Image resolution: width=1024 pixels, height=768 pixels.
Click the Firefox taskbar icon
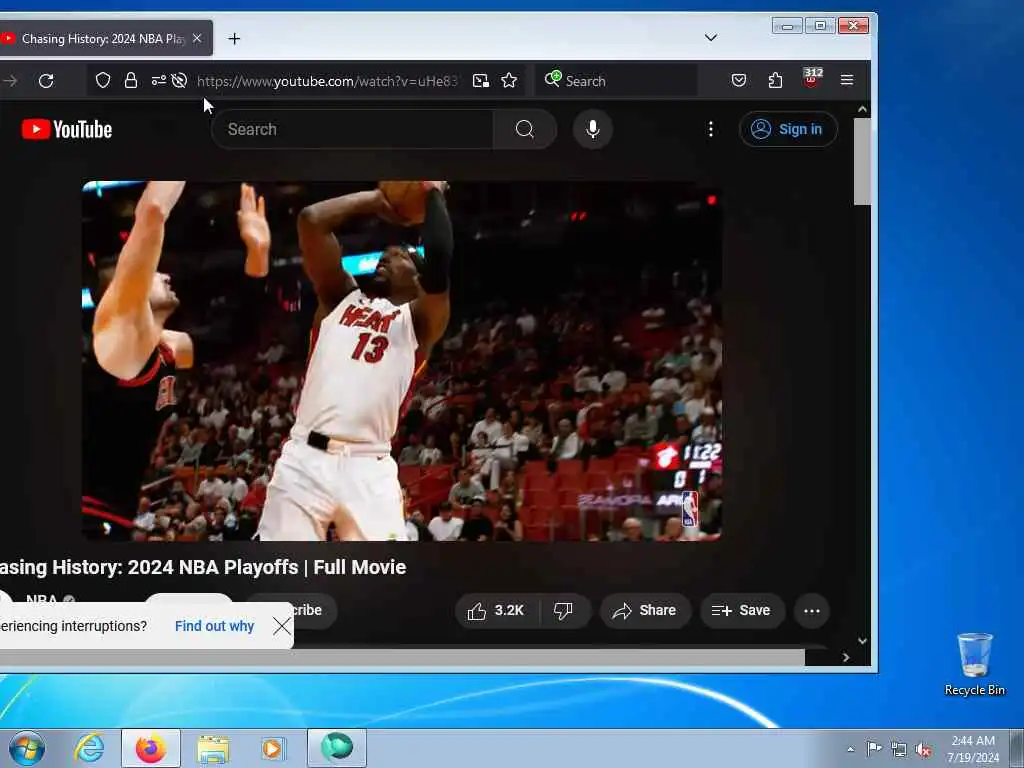(x=151, y=748)
